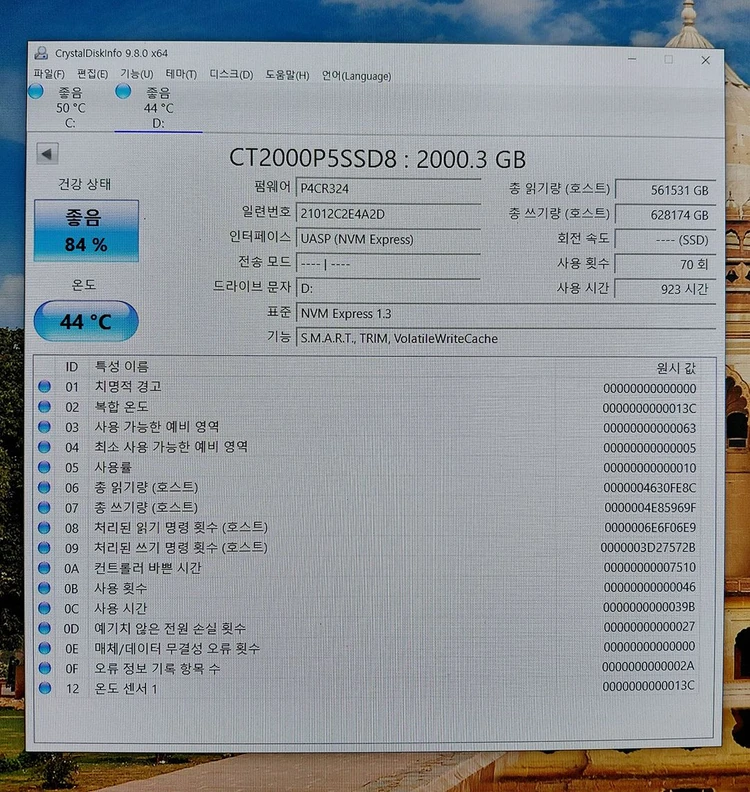750x792 pixels.
Task: Select attribute name 복합 온도
Action: 121,407
